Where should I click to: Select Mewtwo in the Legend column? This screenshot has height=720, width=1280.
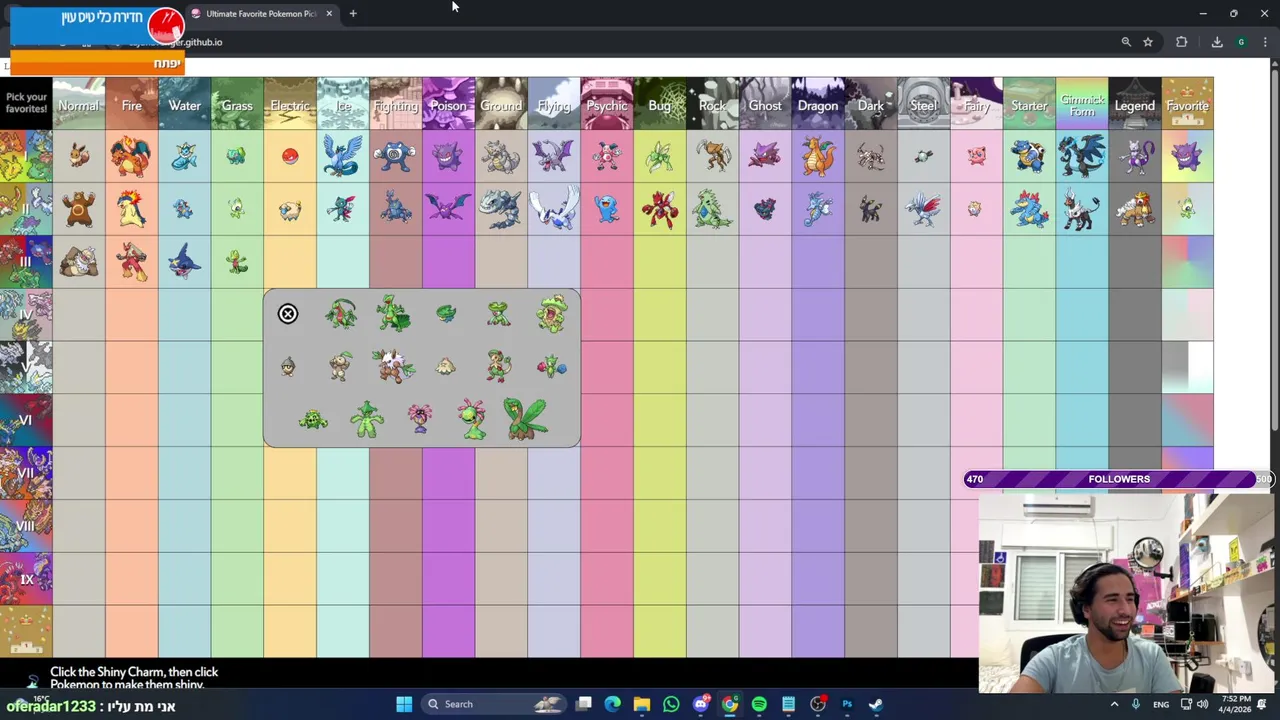pos(1135,157)
